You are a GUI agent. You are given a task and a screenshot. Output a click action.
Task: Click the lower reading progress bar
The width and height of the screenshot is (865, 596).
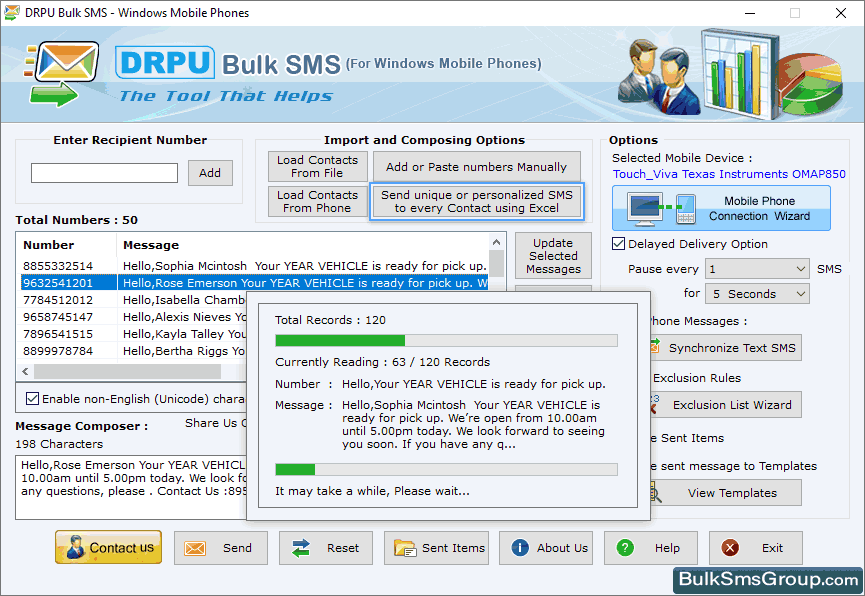(x=446, y=470)
